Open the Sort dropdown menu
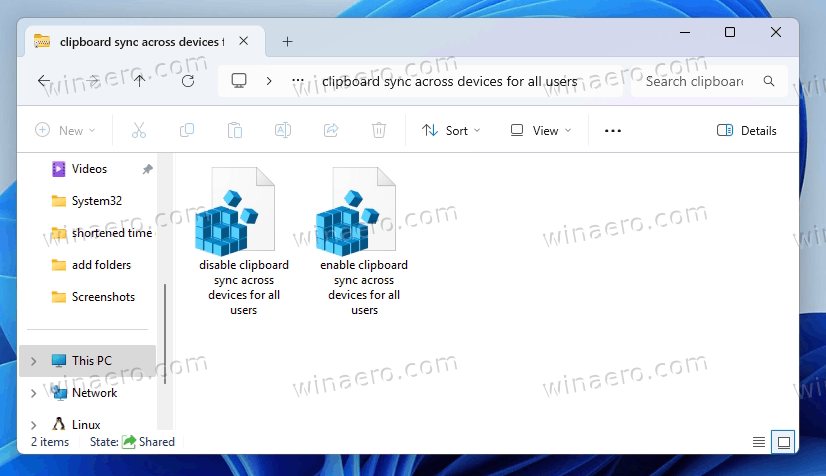The width and height of the screenshot is (826, 476). [x=451, y=130]
